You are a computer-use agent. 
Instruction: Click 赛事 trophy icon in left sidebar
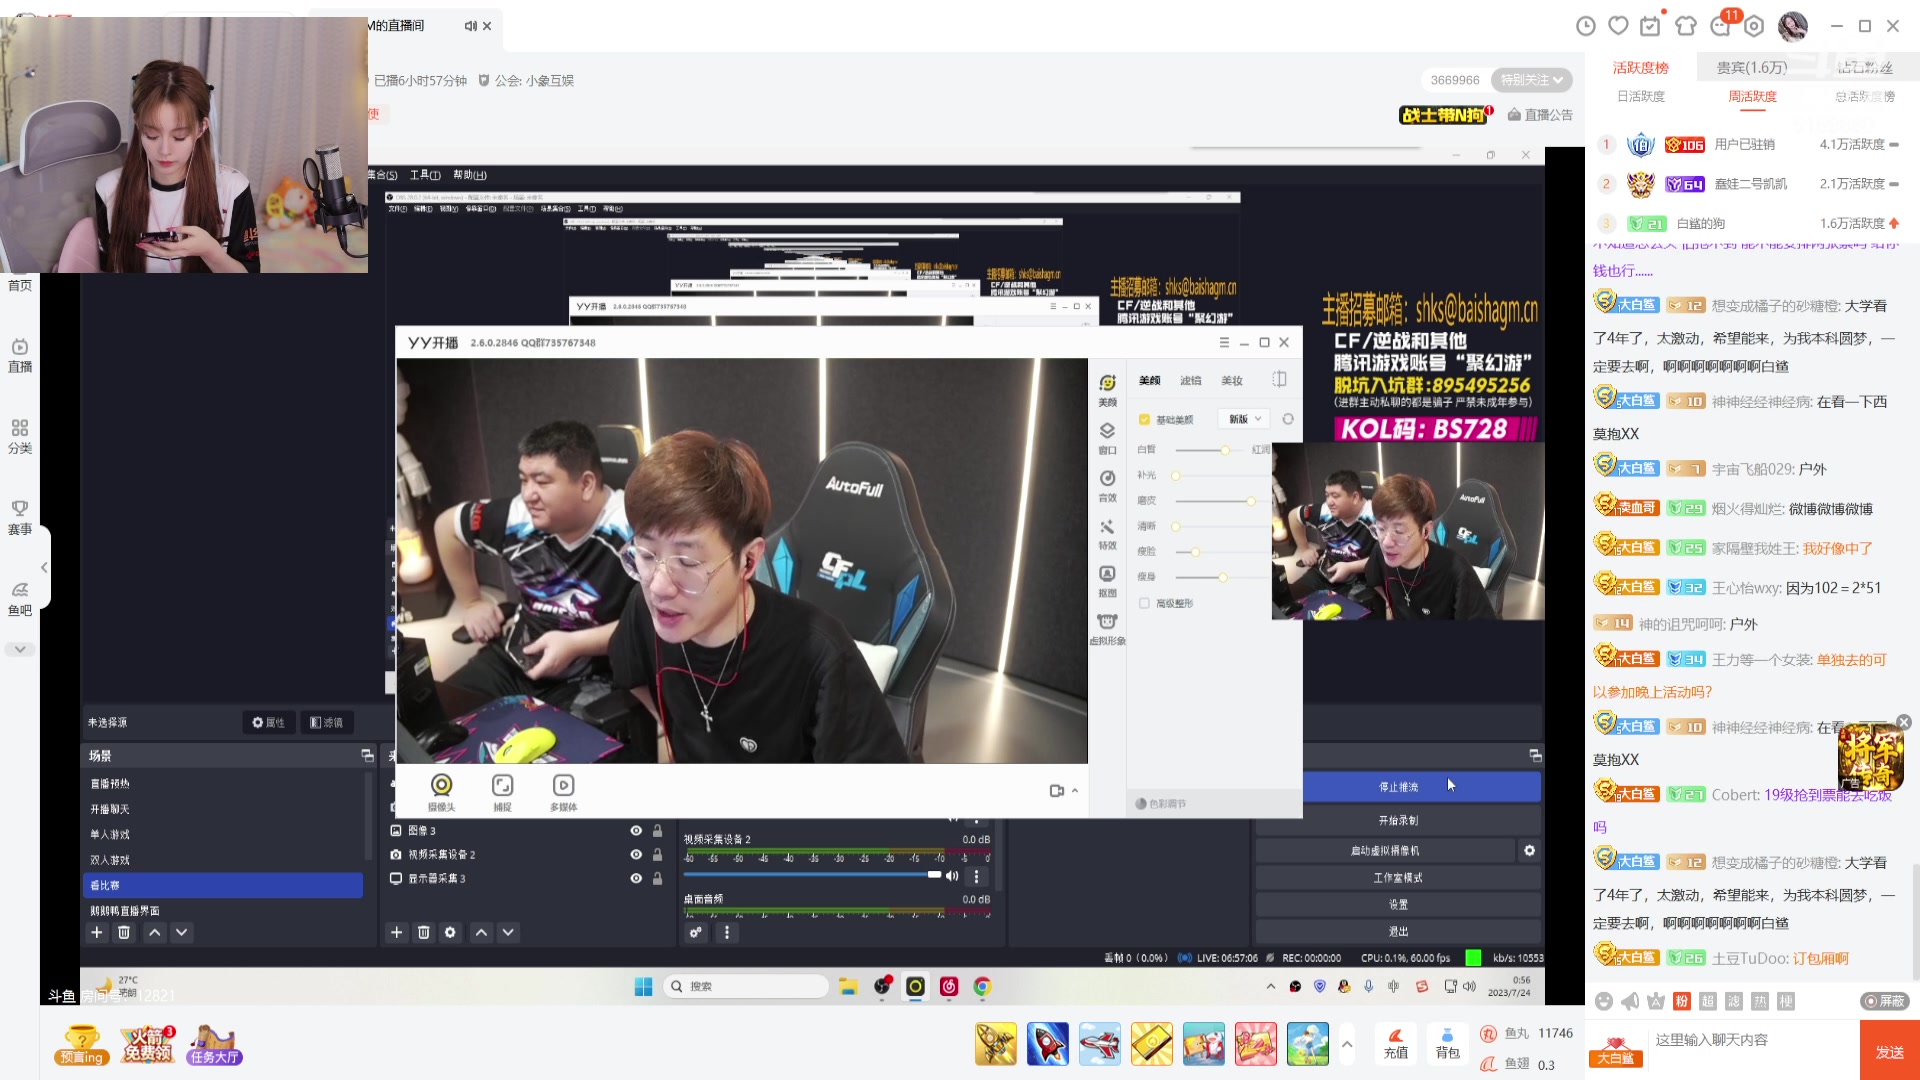[20, 517]
